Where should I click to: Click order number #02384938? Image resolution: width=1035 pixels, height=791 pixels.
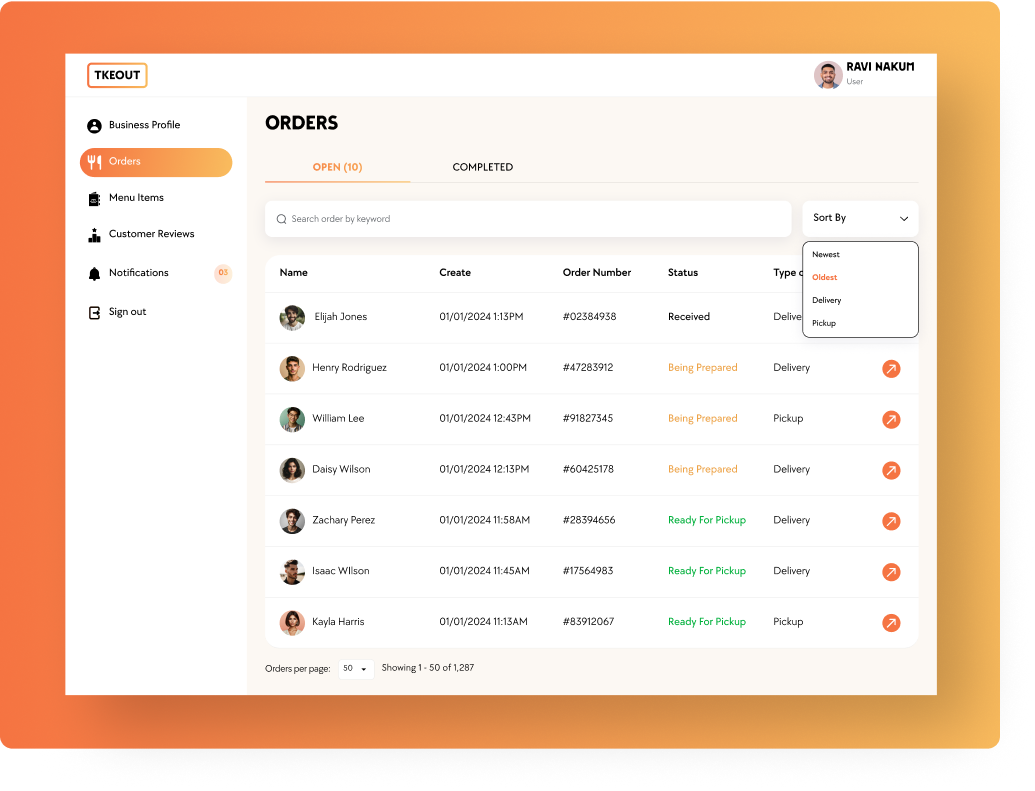click(589, 317)
